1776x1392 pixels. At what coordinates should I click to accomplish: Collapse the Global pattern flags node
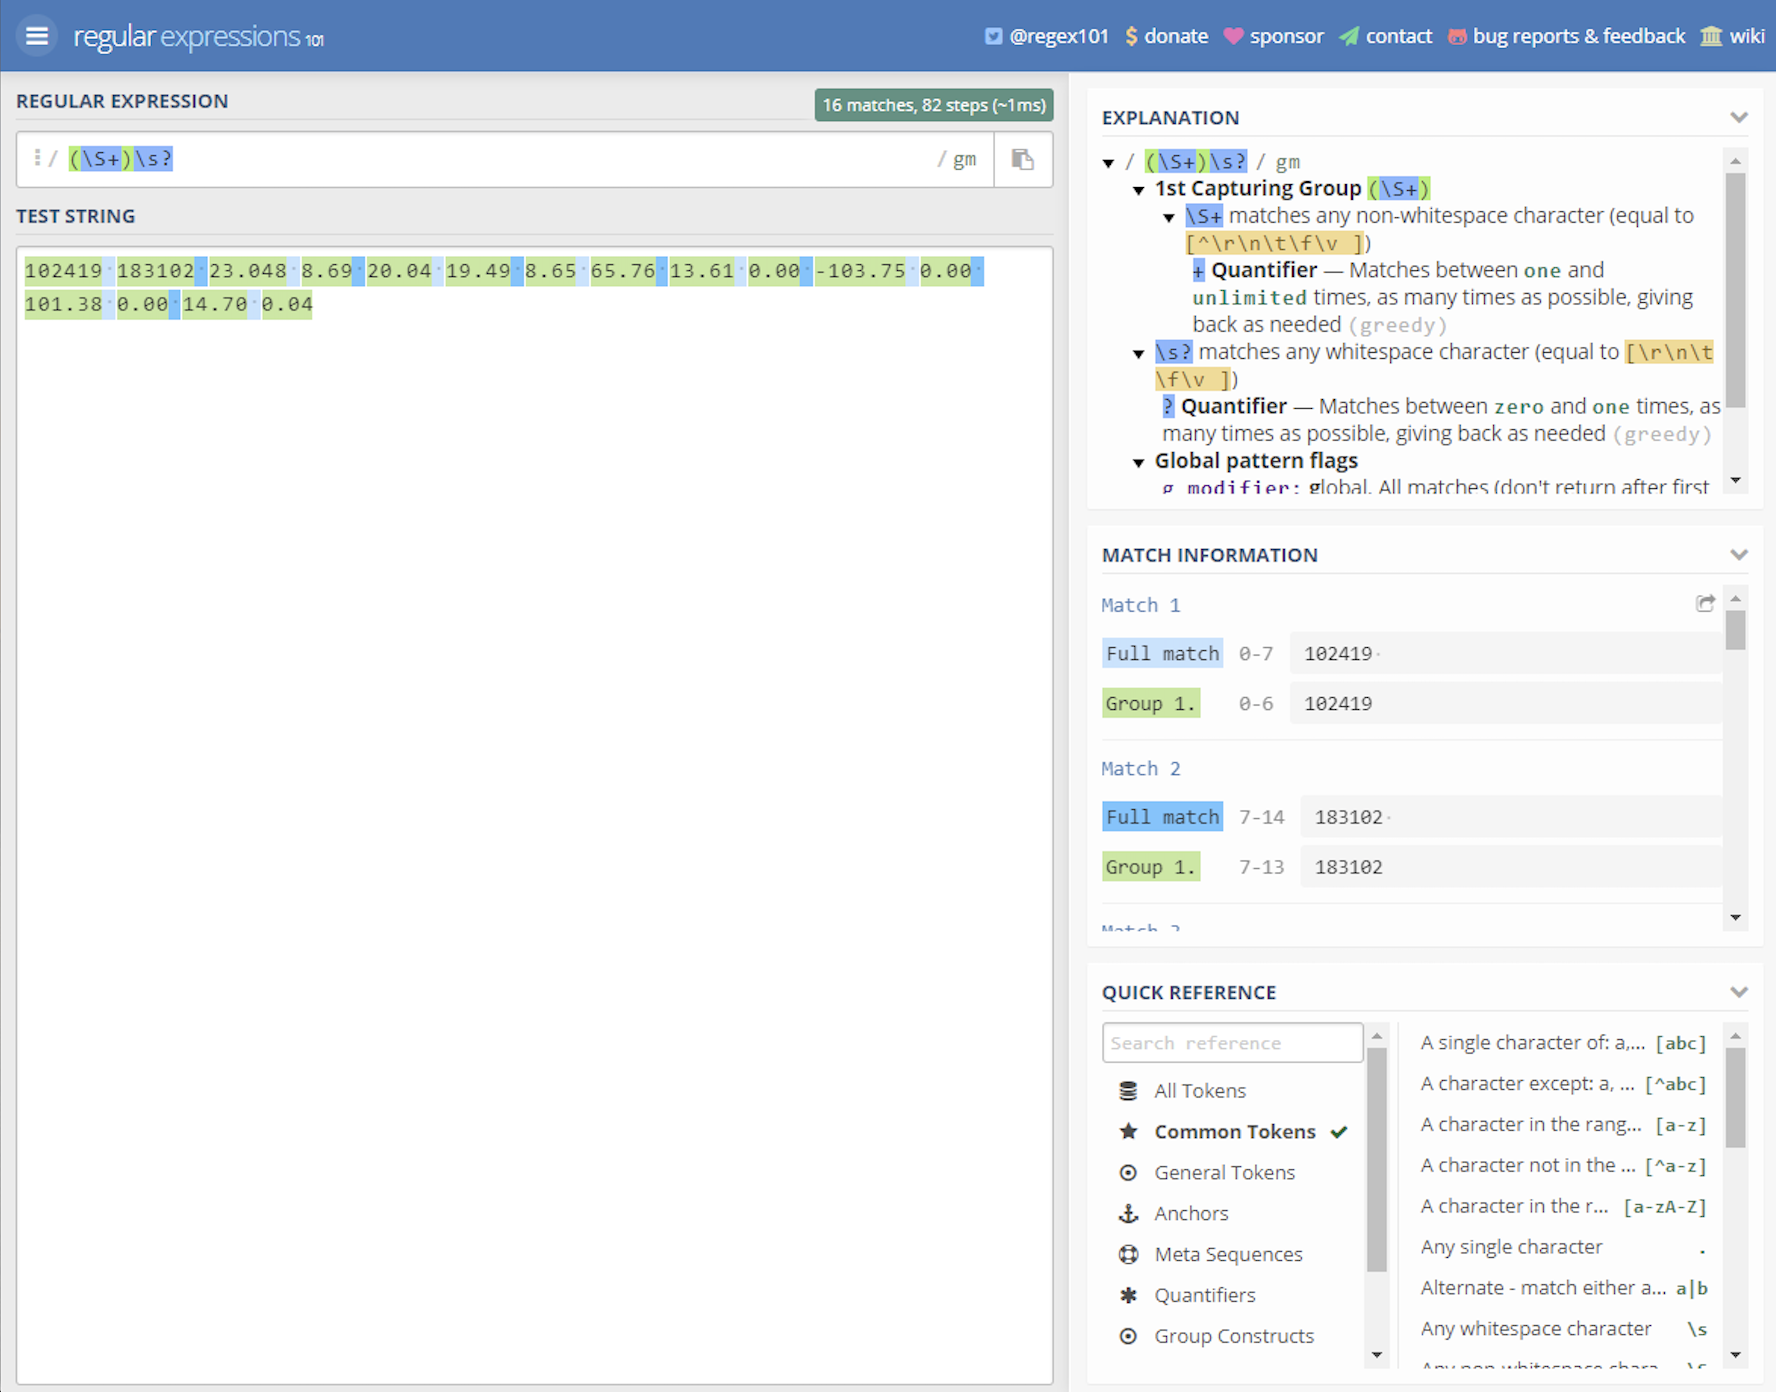tap(1138, 463)
